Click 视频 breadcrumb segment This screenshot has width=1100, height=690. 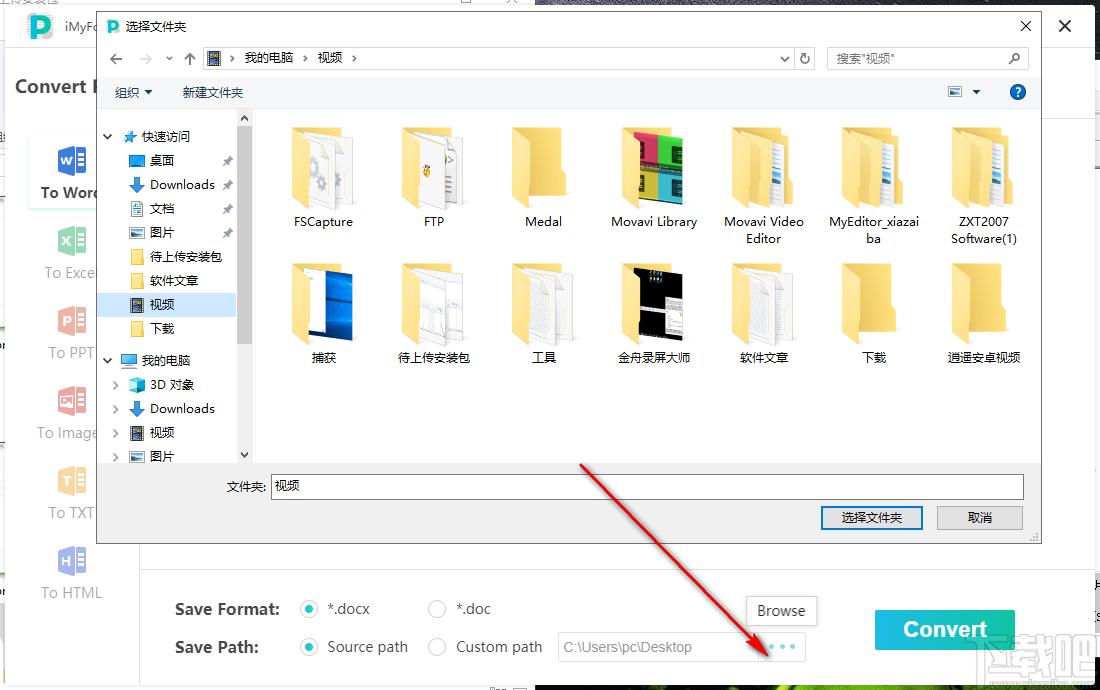[x=330, y=58]
